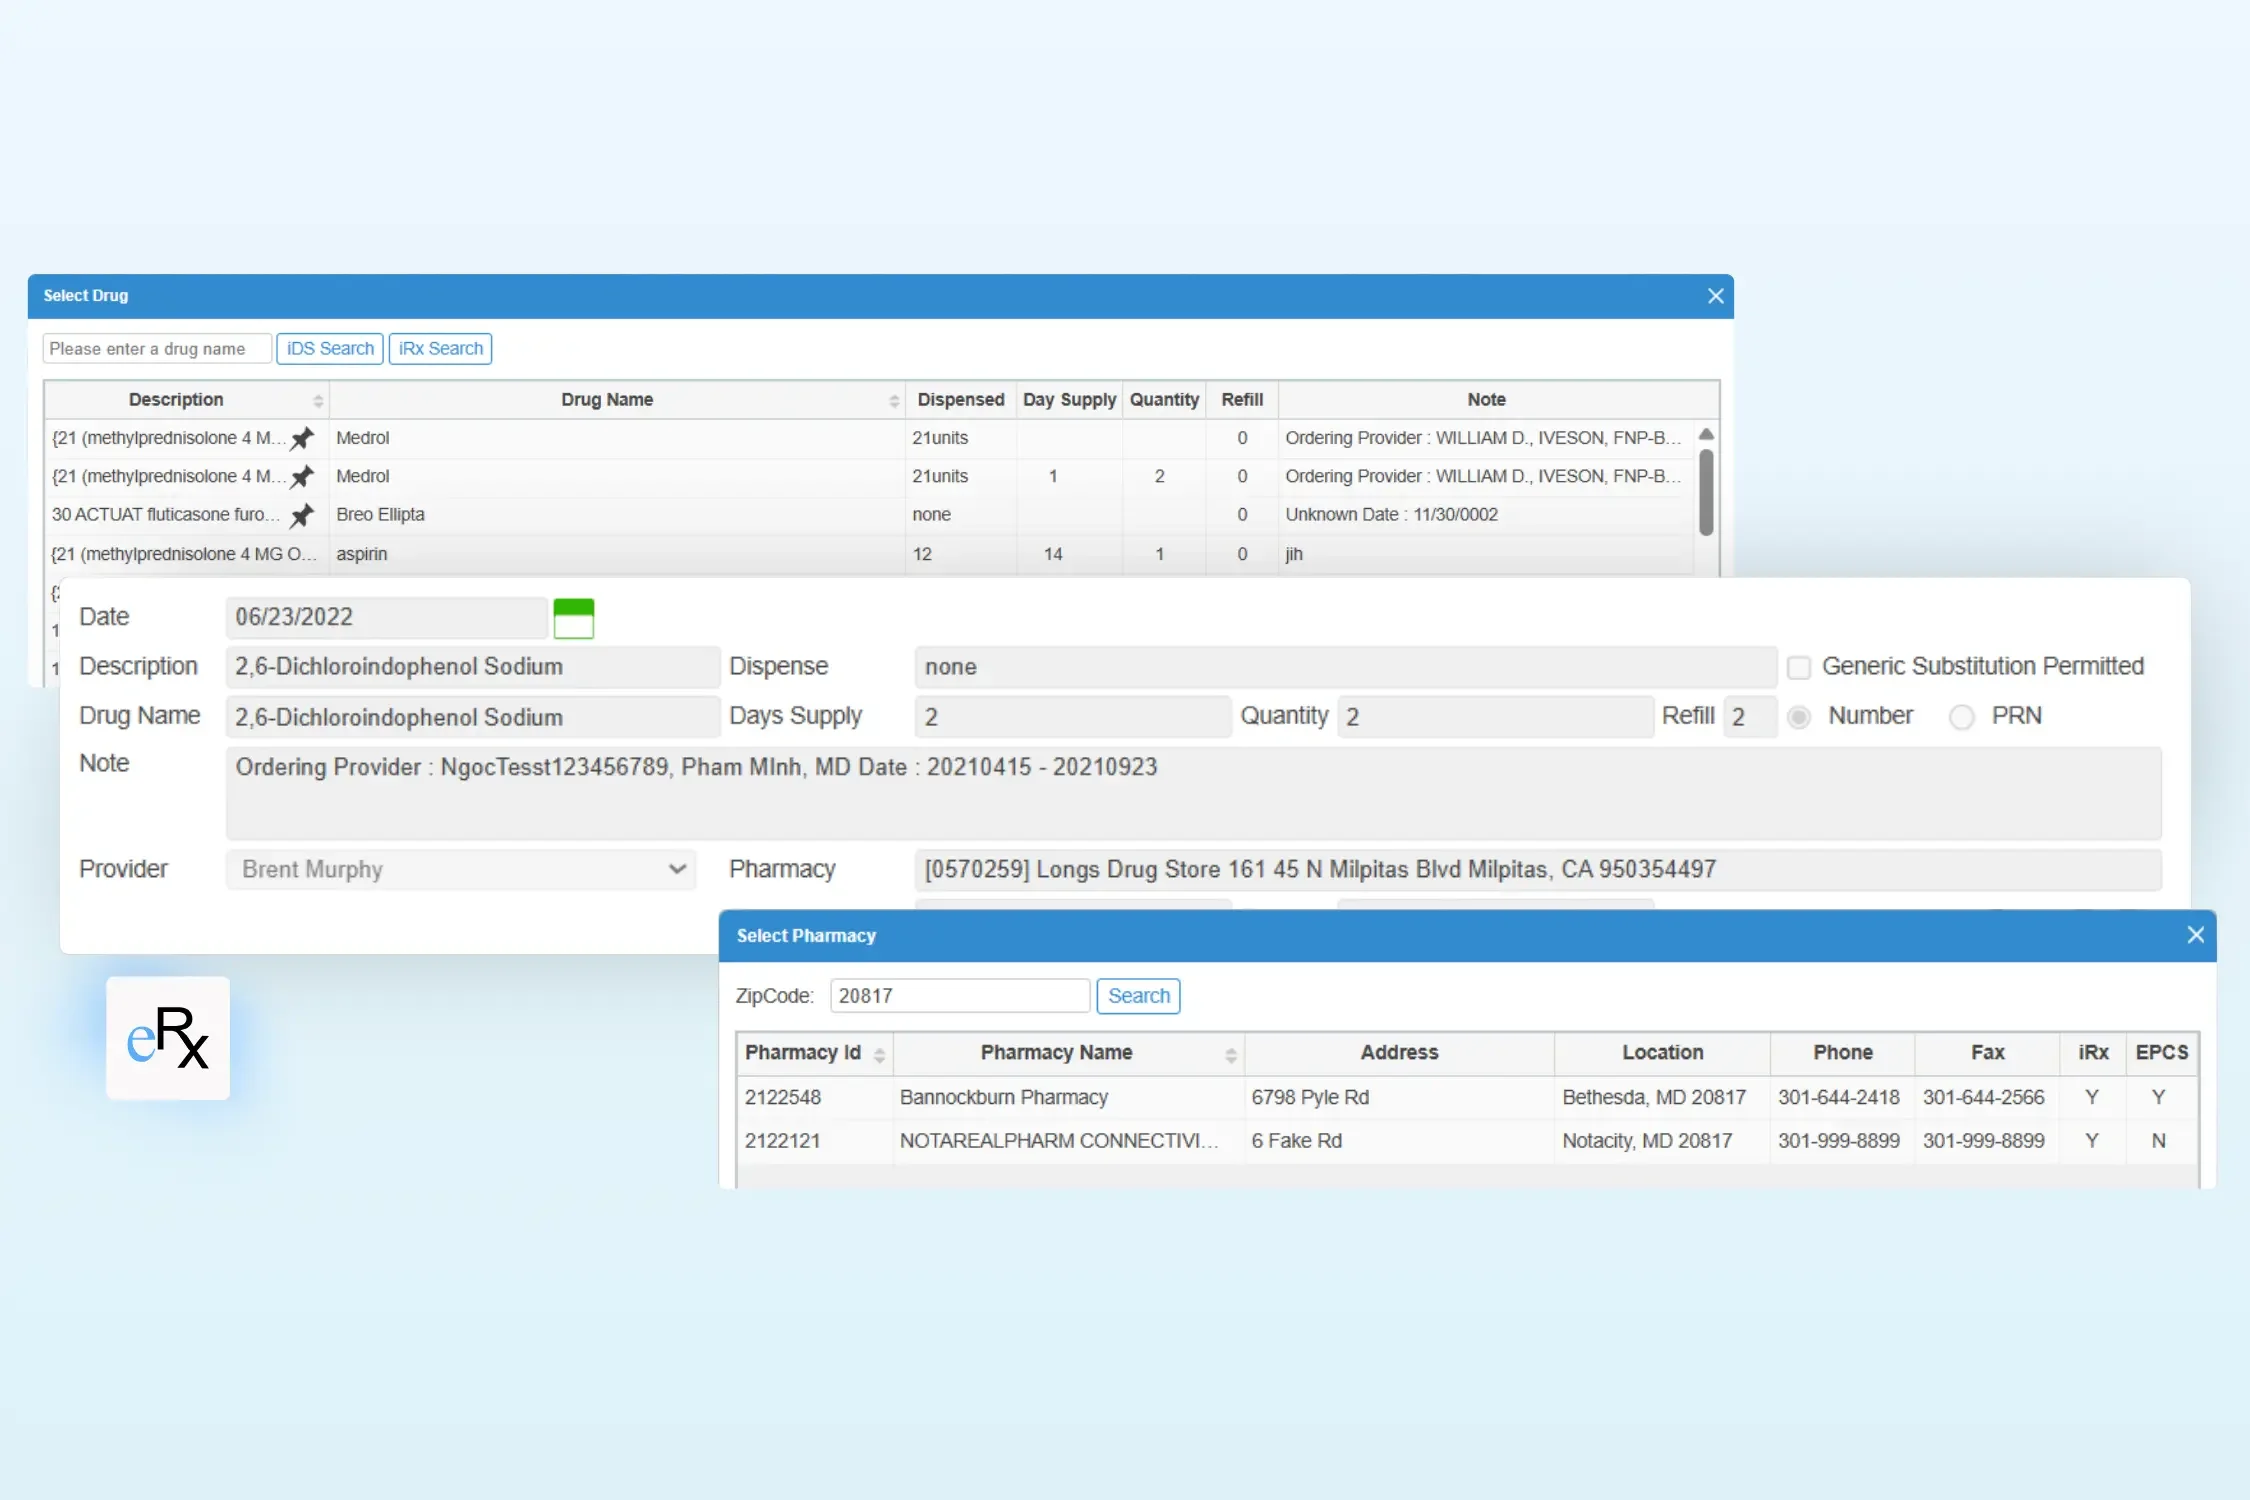
Task: Switch to iDS Search mode
Action: tap(329, 348)
